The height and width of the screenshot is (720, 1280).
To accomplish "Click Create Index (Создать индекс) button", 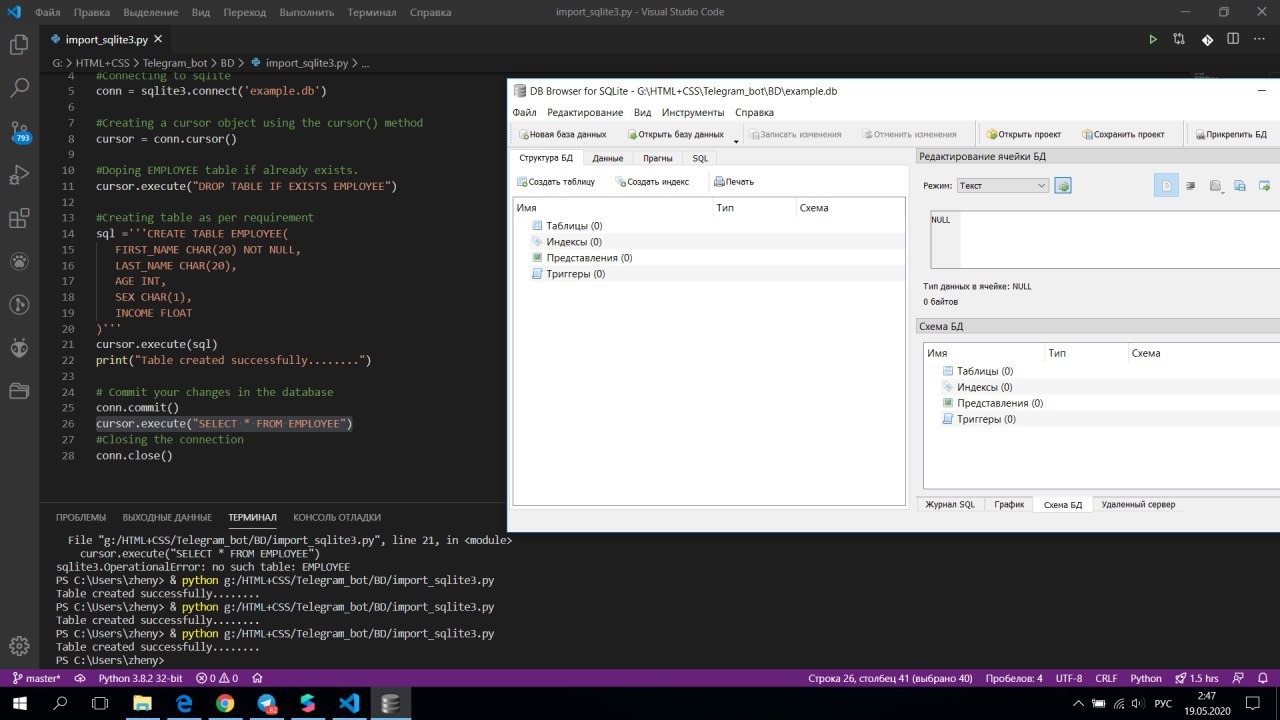I will [652, 182].
